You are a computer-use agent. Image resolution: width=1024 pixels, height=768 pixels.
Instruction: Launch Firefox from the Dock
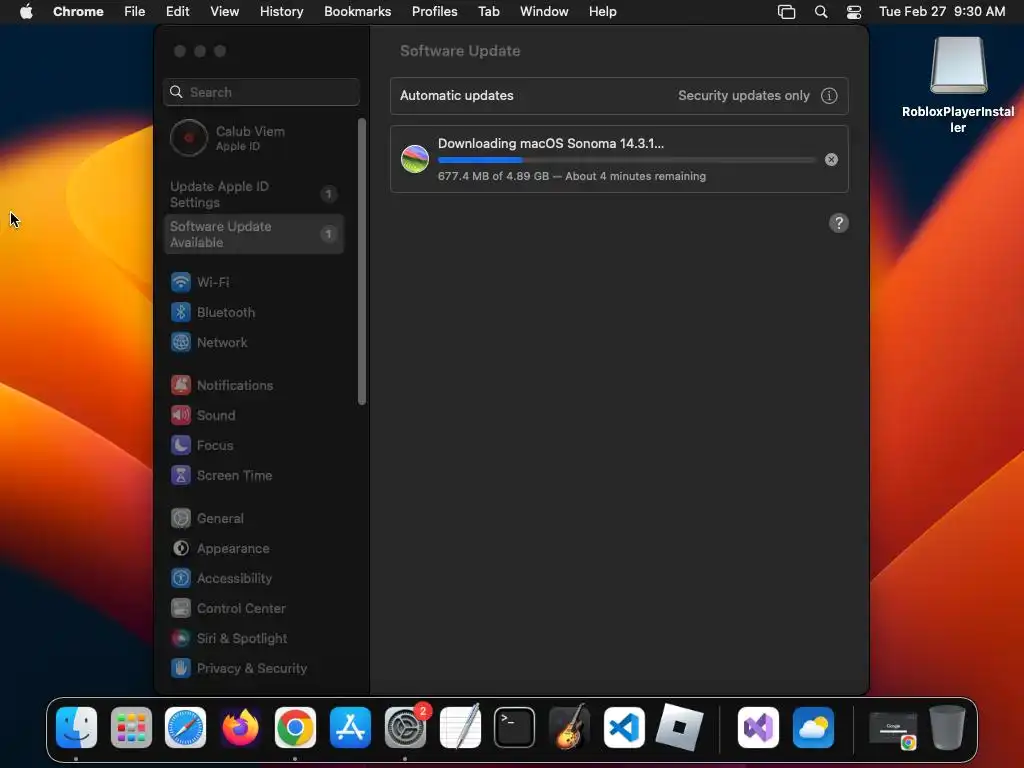pos(240,728)
